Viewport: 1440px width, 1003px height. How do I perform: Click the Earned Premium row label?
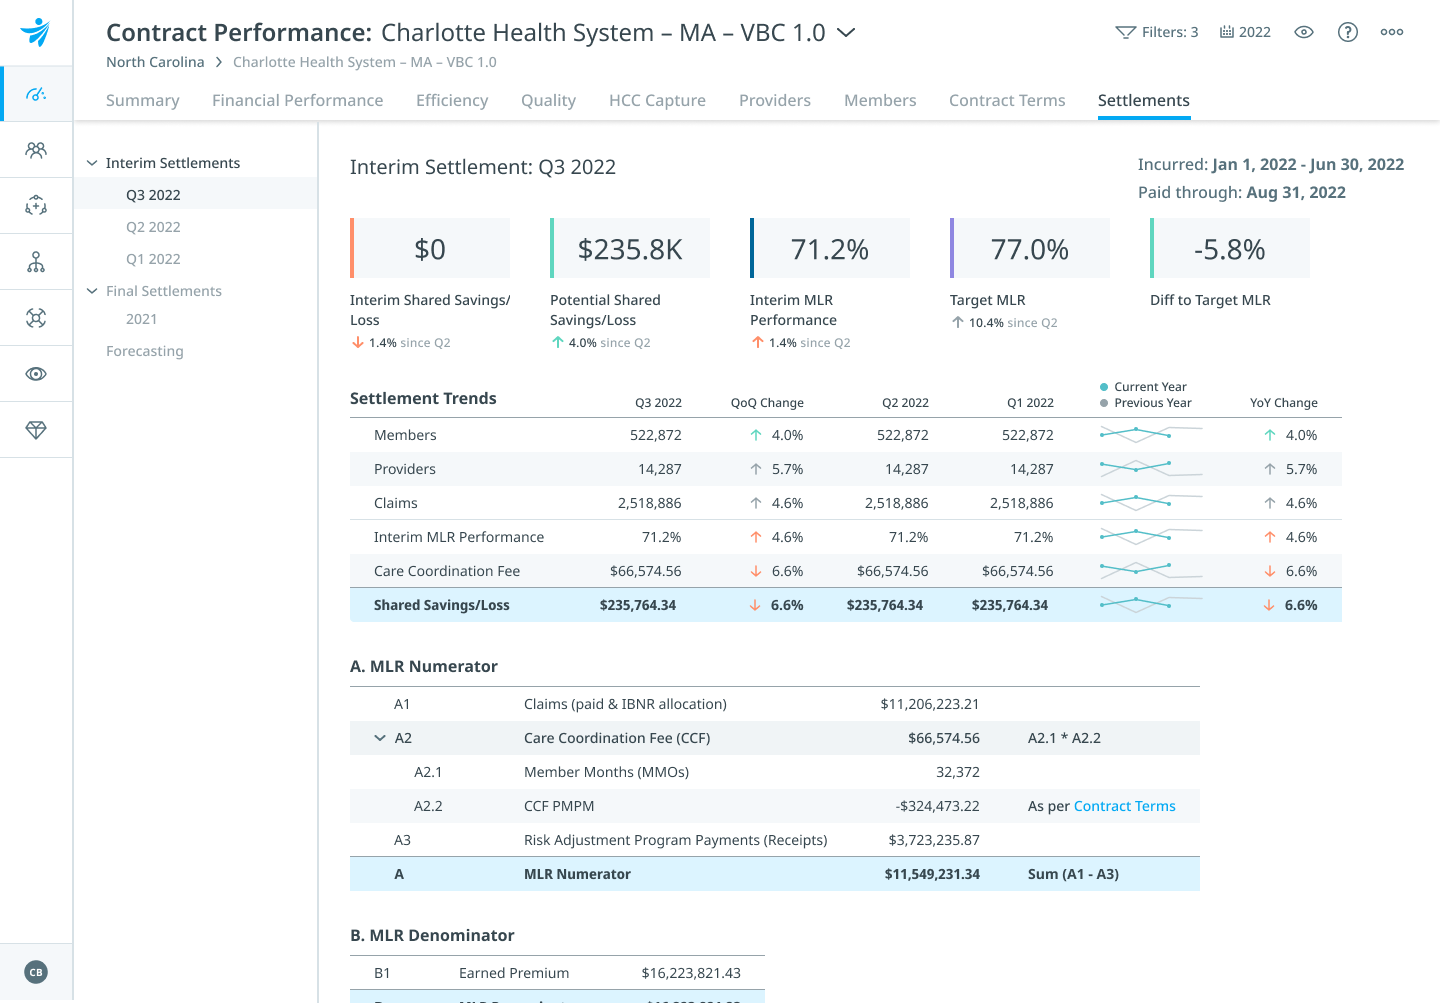514,973
